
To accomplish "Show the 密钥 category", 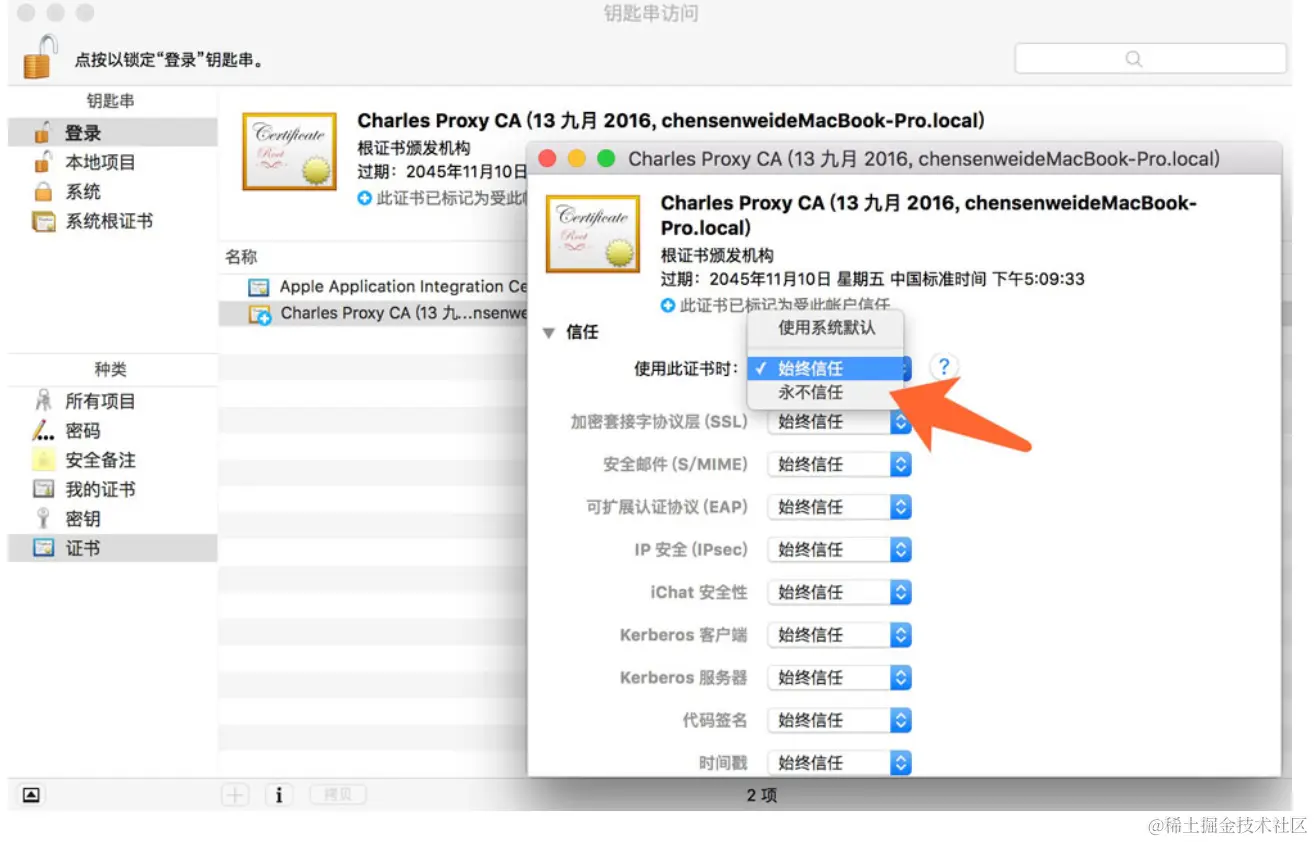I will click(112, 518).
